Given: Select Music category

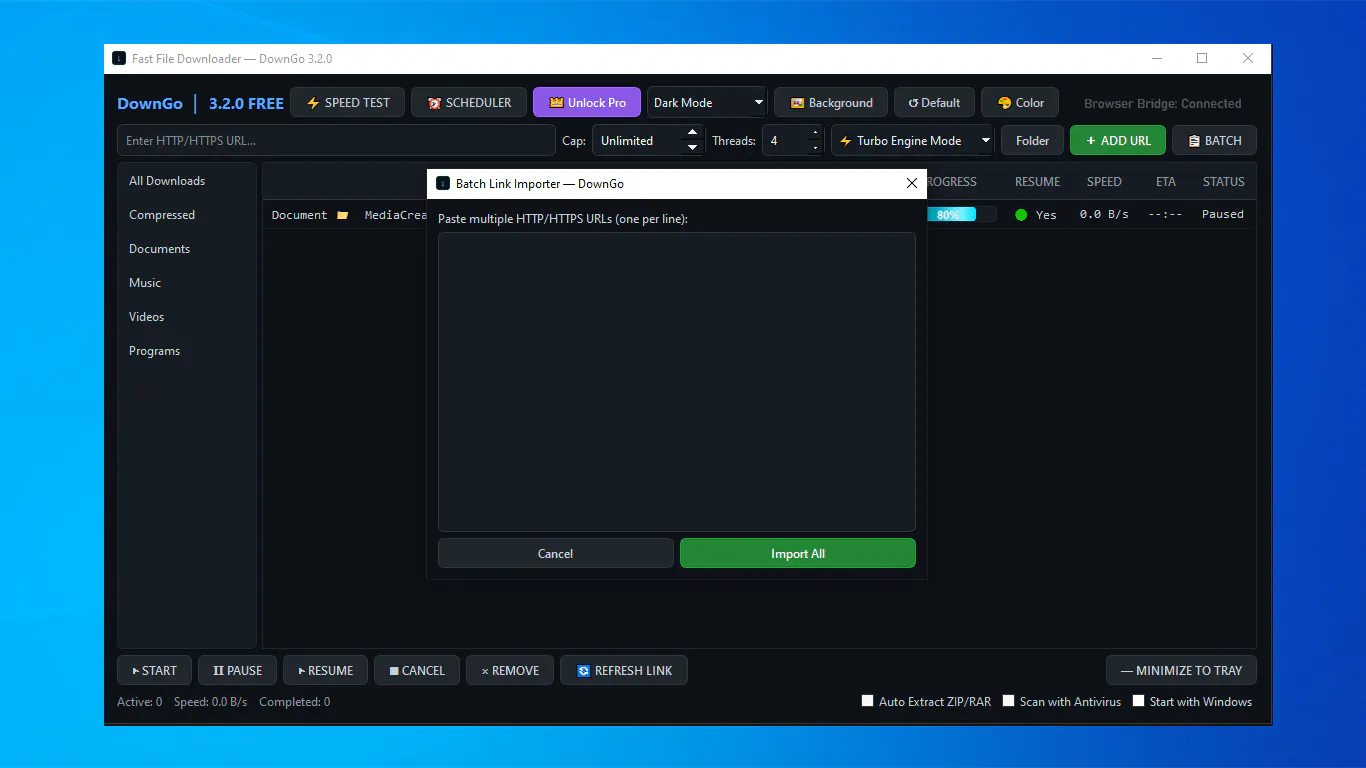Looking at the screenshot, I should point(187,283).
